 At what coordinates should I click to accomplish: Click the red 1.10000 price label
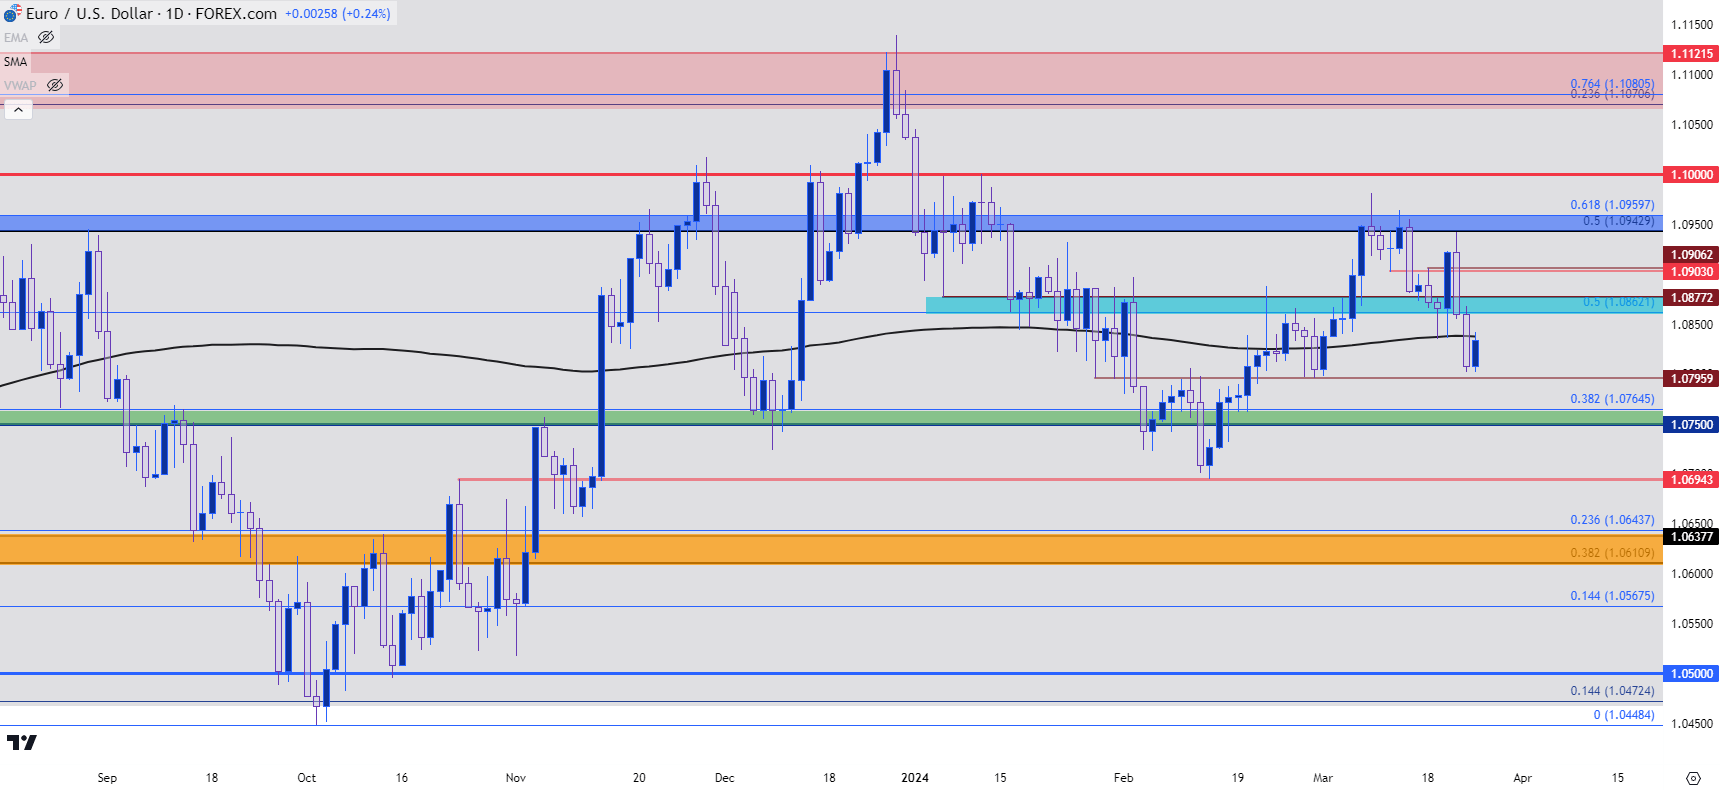click(1691, 175)
